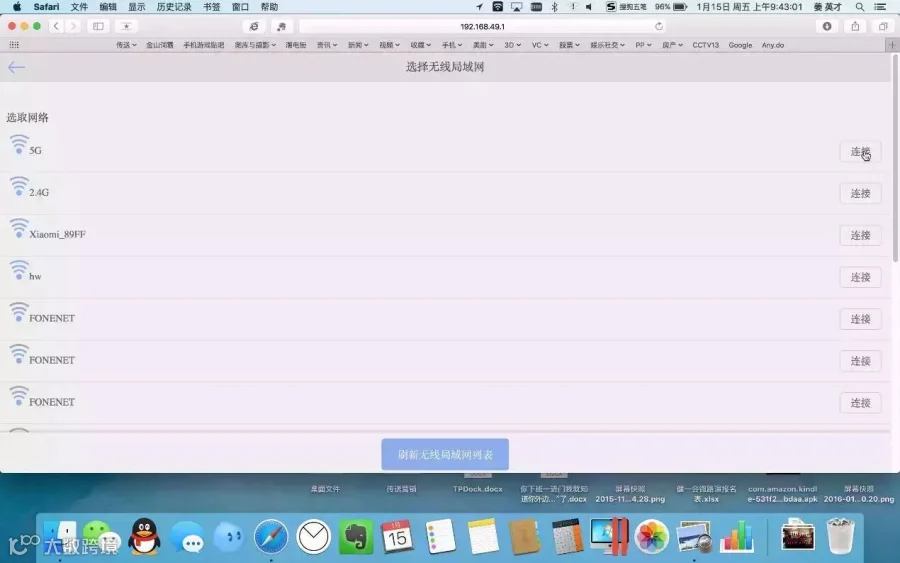Select TPDock.docx file on desktop
This screenshot has height=563, width=900.
point(478,489)
